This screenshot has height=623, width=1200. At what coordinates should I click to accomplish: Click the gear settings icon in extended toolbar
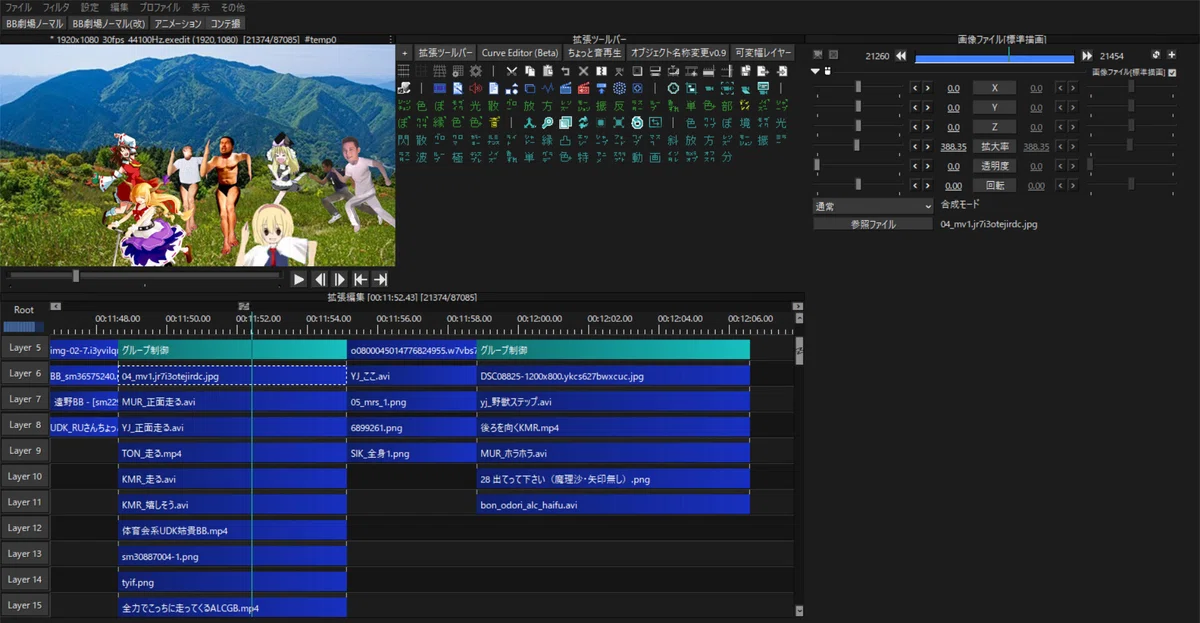(x=476, y=71)
